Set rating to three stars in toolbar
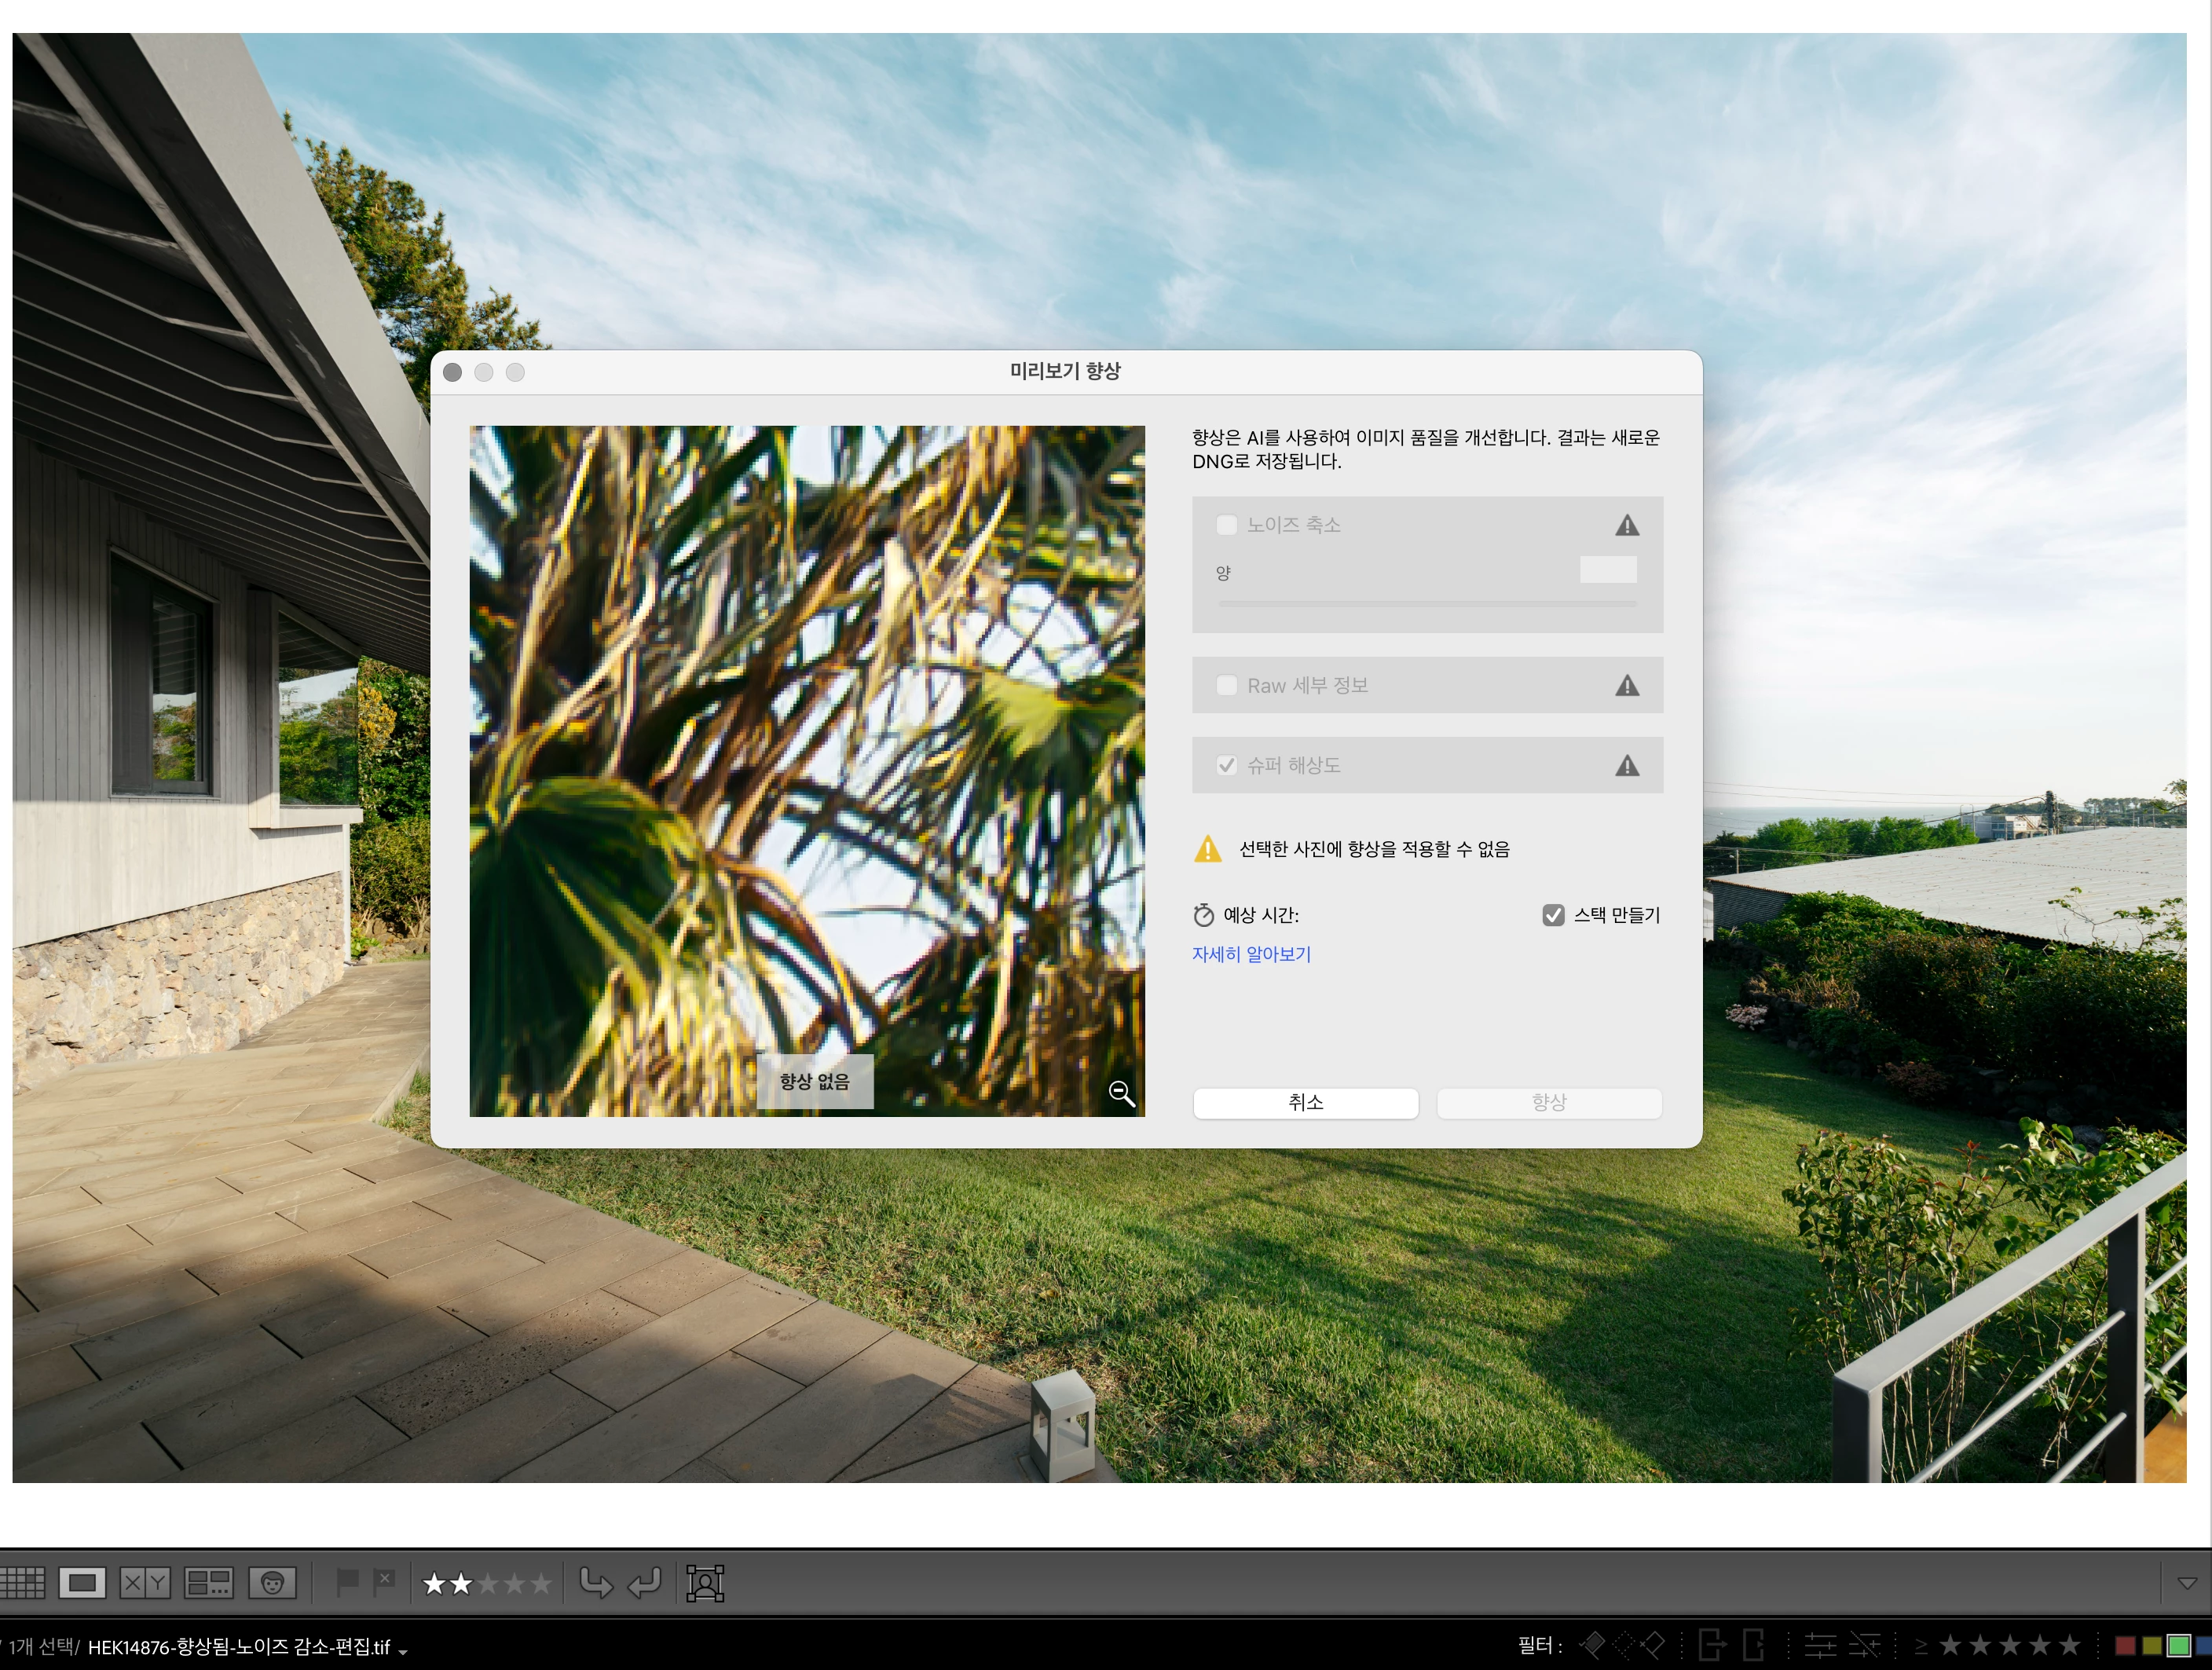This screenshot has width=2212, height=1670. (x=488, y=1583)
